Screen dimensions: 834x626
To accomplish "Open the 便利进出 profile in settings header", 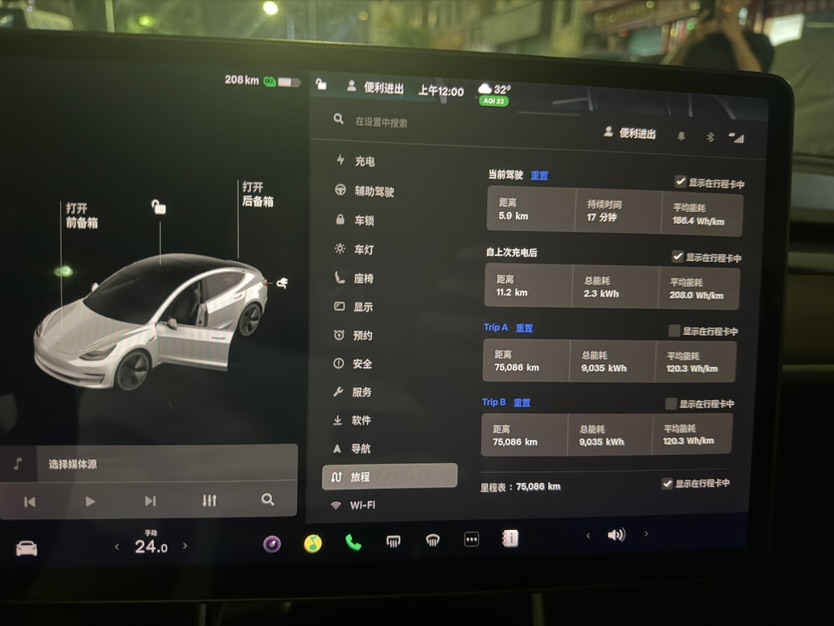I will 630,133.
